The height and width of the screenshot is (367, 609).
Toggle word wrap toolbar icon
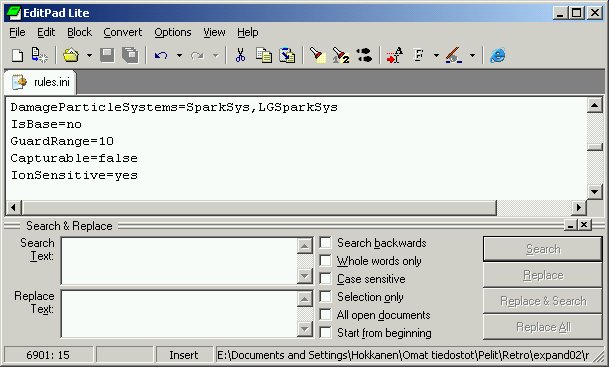click(x=395, y=55)
